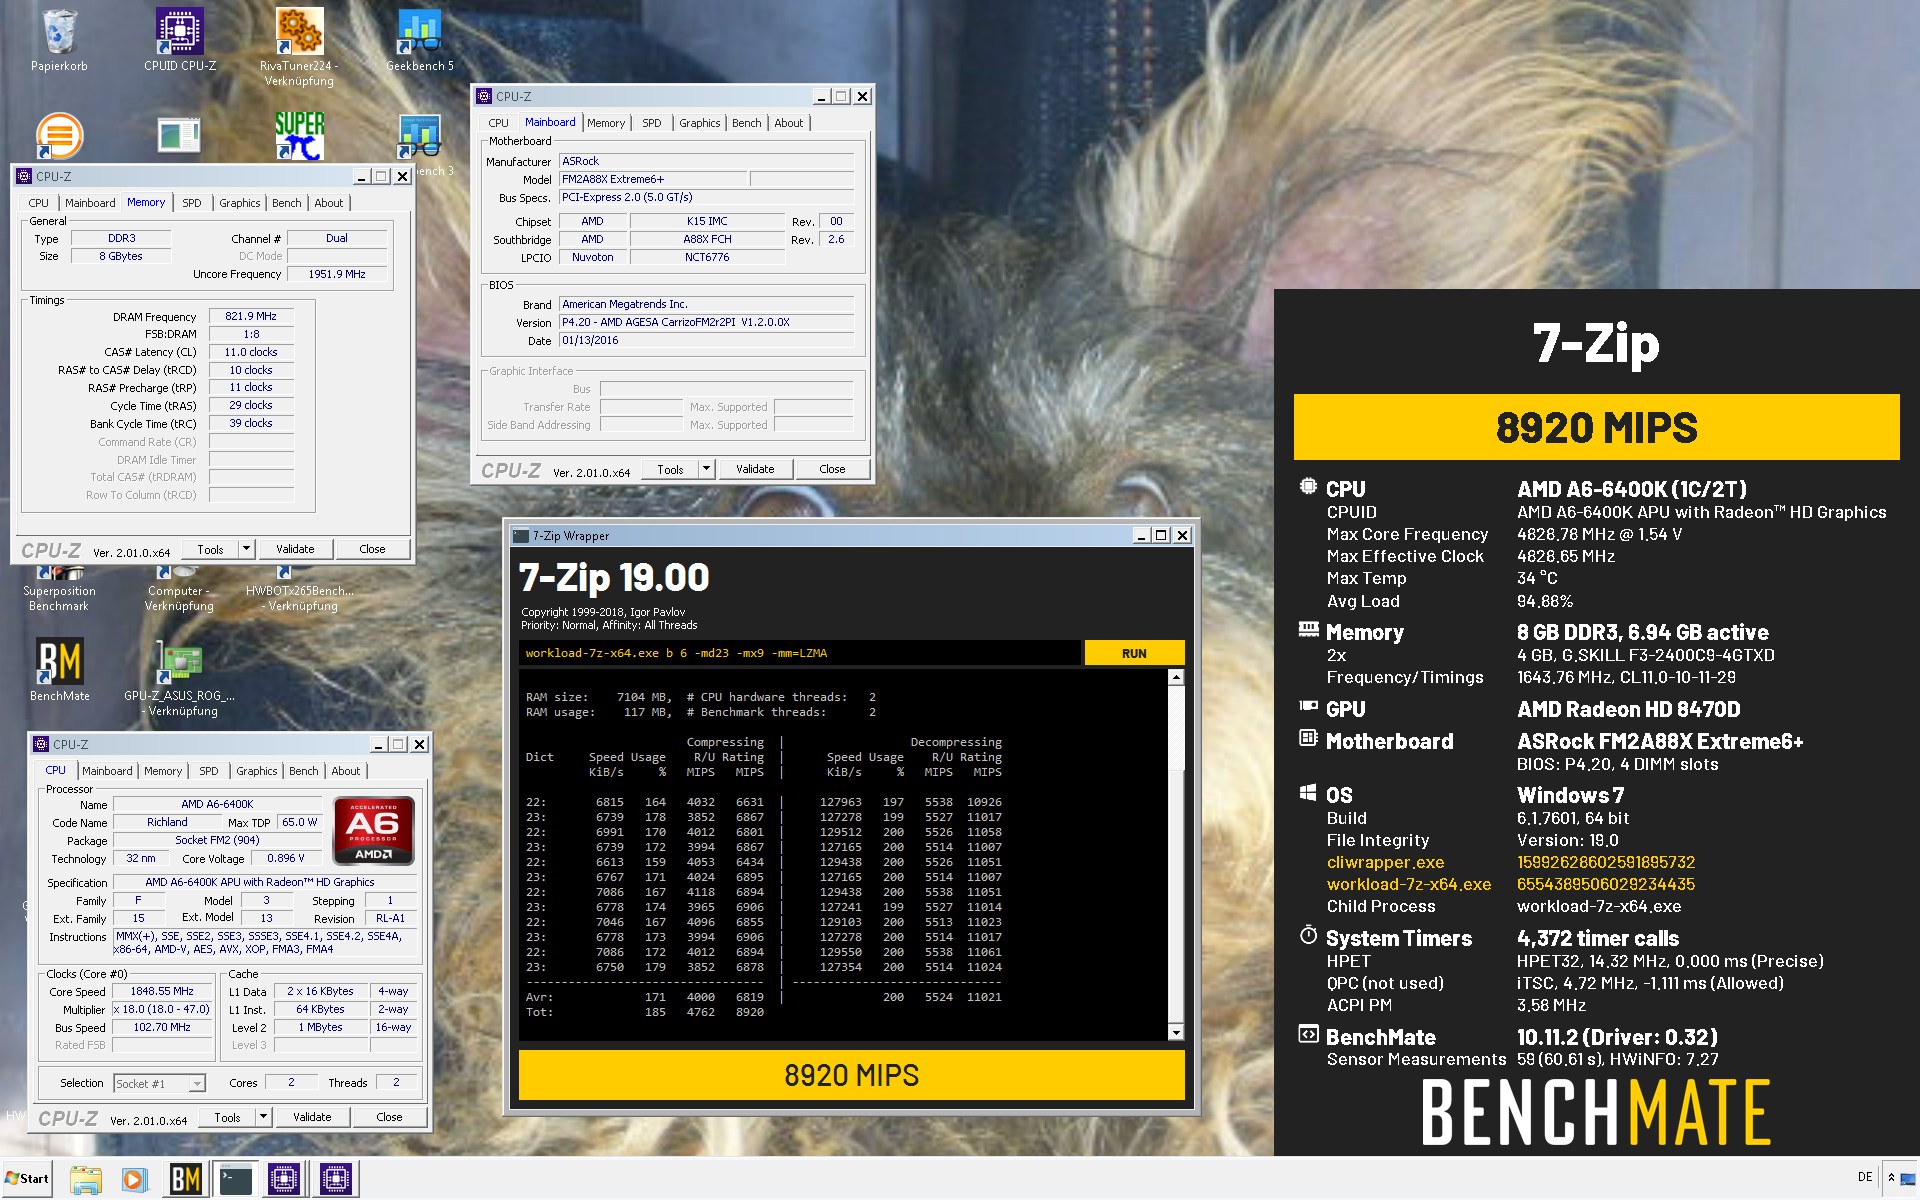This screenshot has width=1920, height=1200.
Task: Click the 7-Zip Wrapper title bar icon
Action: click(520, 535)
